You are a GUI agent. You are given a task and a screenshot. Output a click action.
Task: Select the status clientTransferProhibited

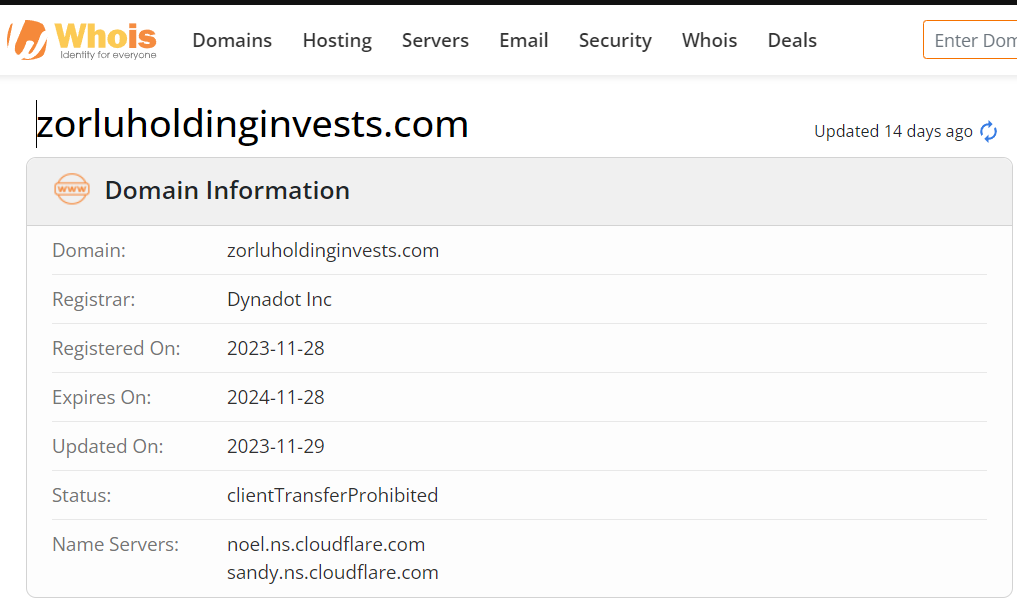point(333,495)
